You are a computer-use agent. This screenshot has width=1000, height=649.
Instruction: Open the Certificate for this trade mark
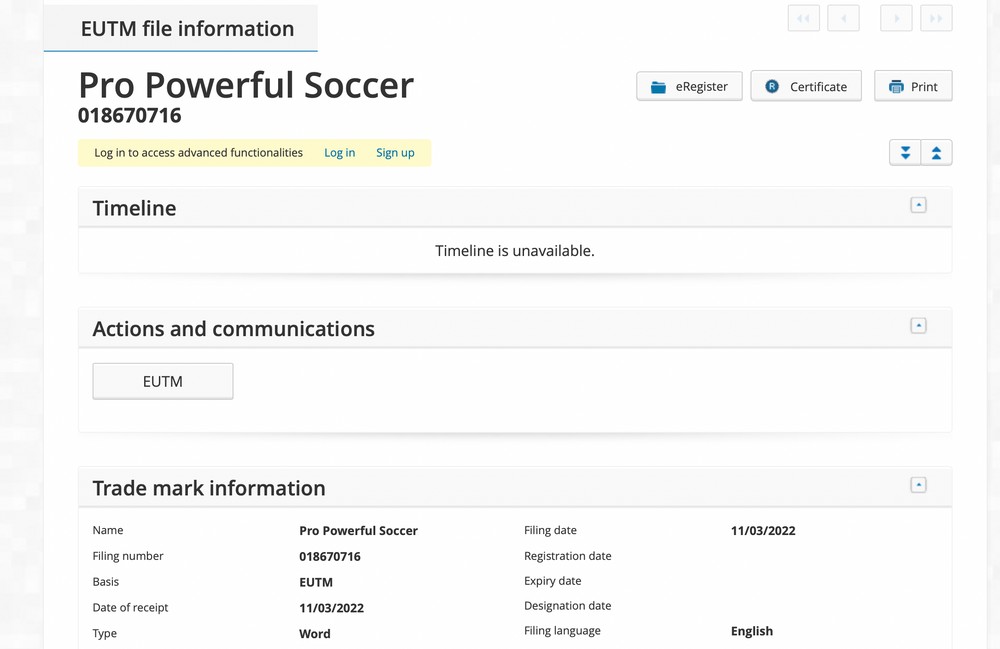point(806,87)
